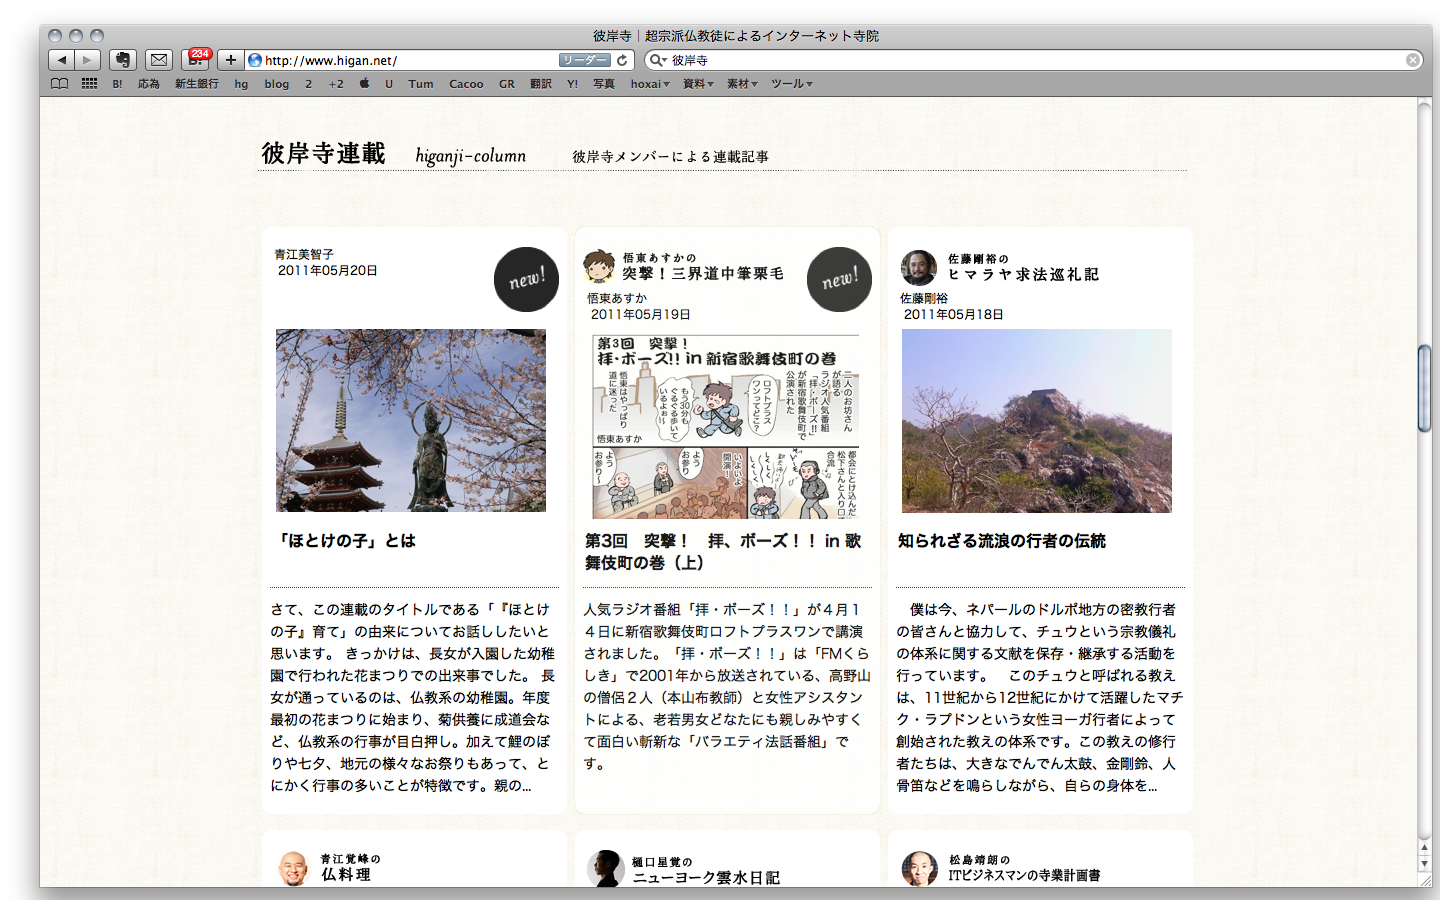
Task: Open the 新生銀行 bookmark
Action: pyautogui.click(x=196, y=84)
